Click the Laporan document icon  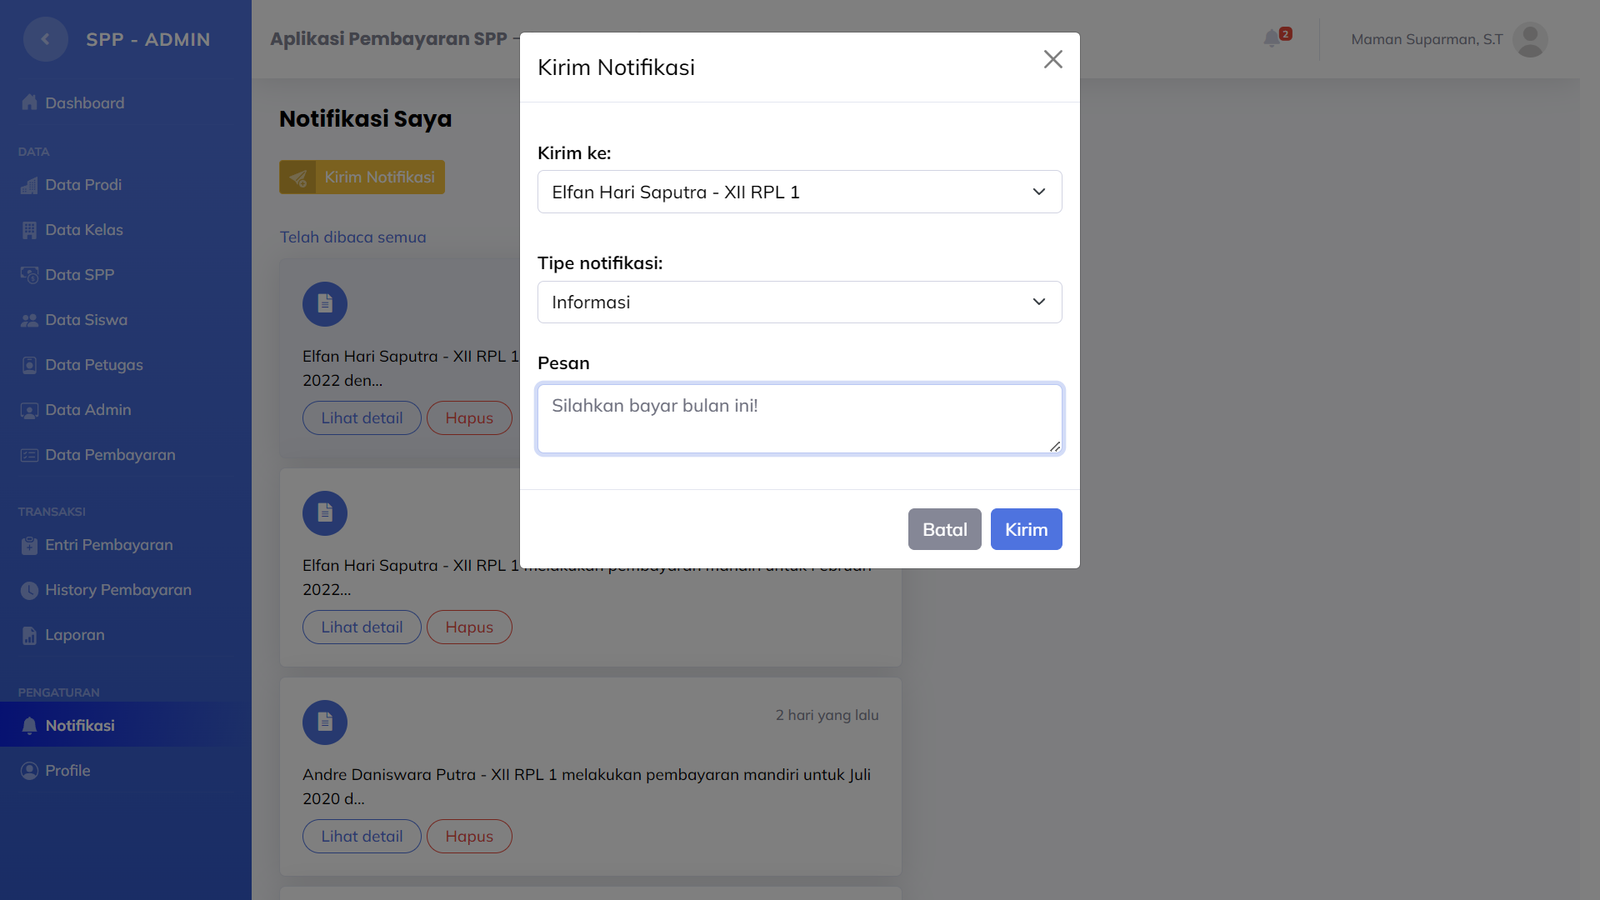click(29, 635)
